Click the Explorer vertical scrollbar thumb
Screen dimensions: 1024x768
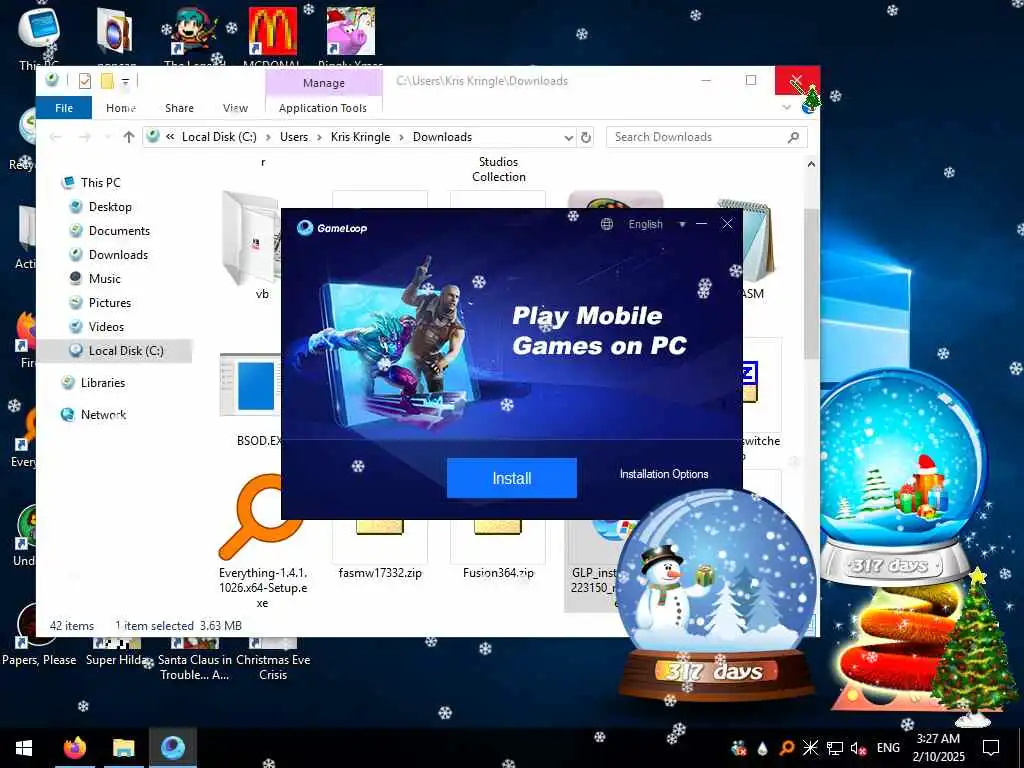(811, 283)
